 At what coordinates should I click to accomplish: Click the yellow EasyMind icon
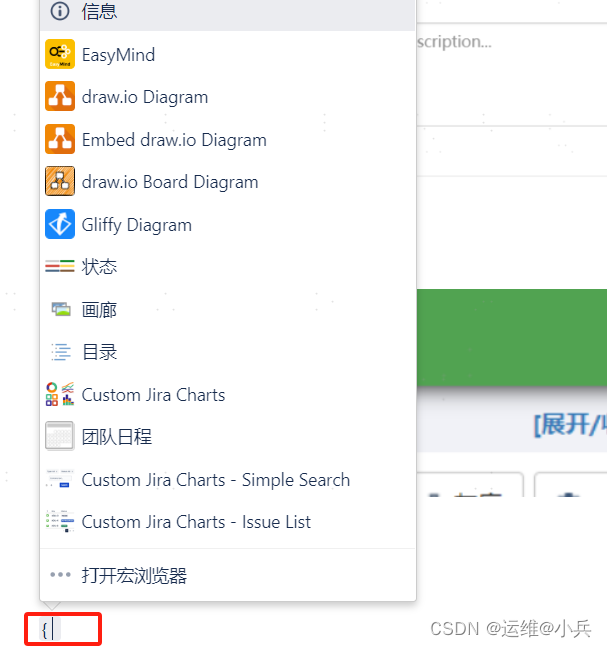(x=60, y=54)
